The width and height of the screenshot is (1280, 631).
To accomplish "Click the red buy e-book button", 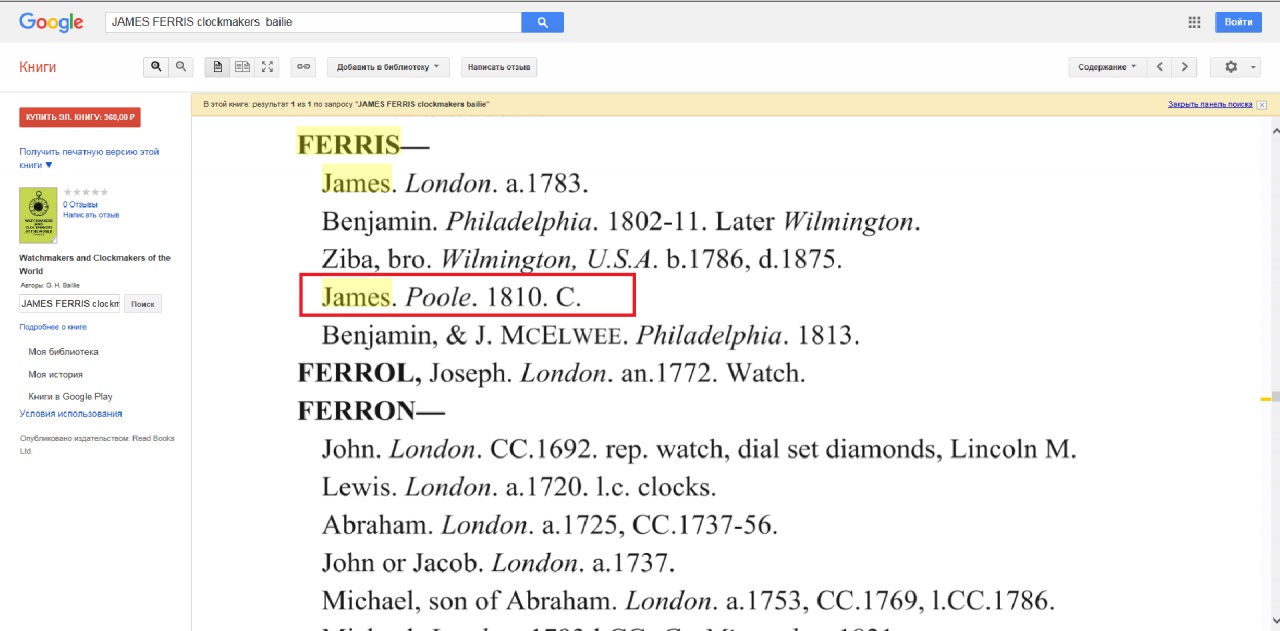I will click(x=80, y=117).
